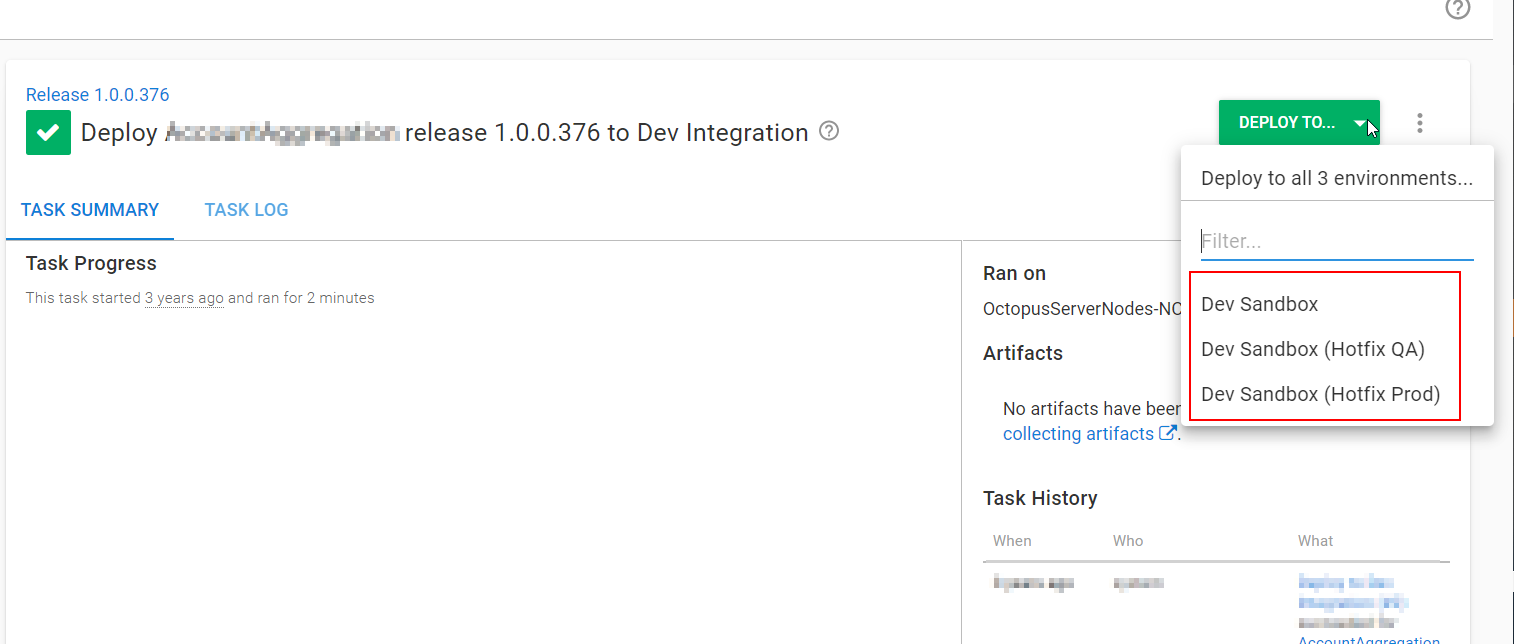Screen dimensions: 1514x644
Task: Open the Release 1.0.0.376 link
Action: click(x=96, y=94)
